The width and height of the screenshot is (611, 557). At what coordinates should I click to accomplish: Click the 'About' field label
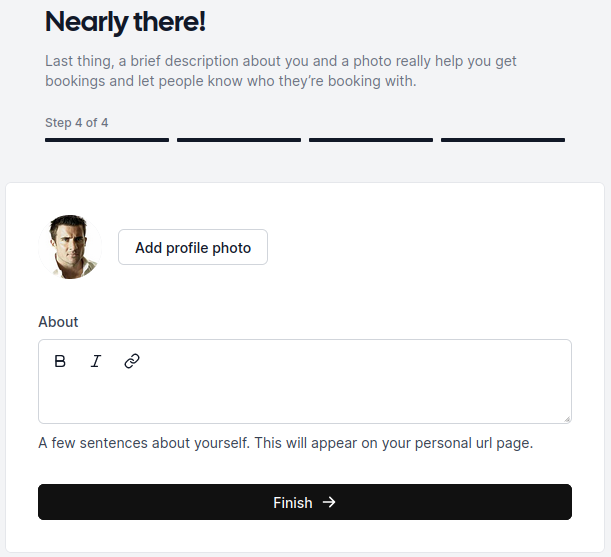pyautogui.click(x=58, y=322)
